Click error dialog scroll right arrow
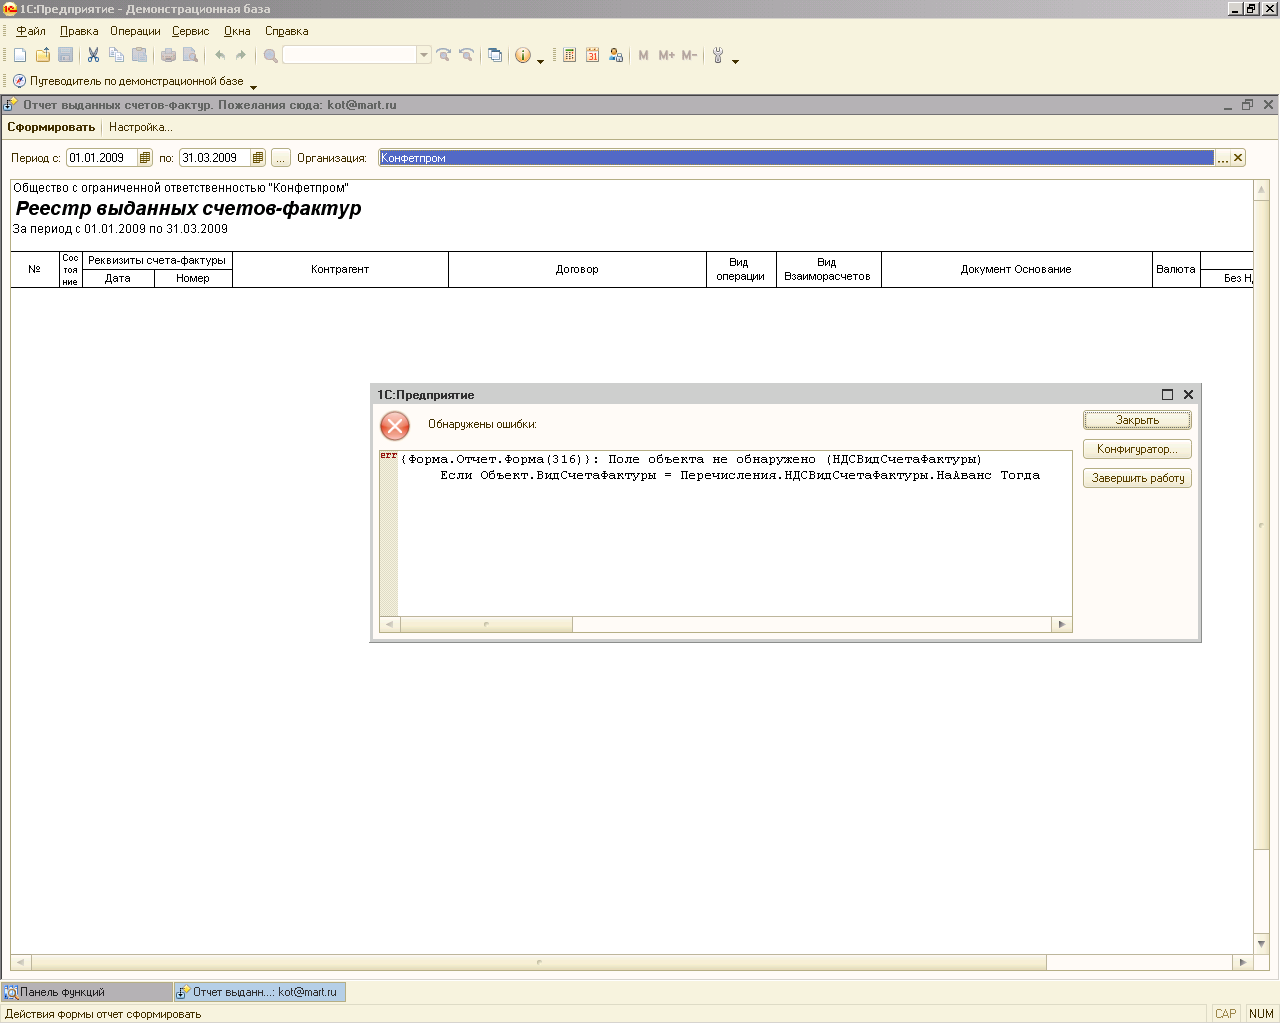Viewport: 1280px width, 1024px height. point(1062,624)
